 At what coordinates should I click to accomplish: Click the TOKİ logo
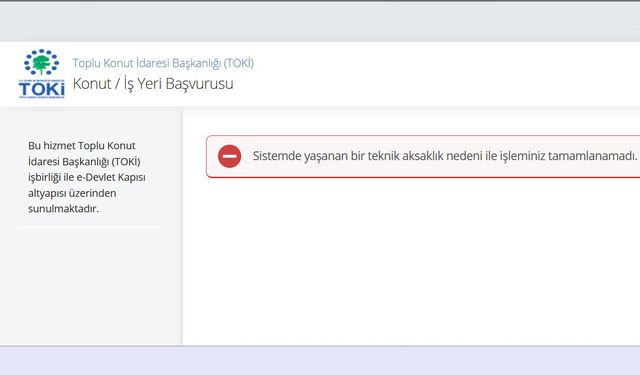pyautogui.click(x=42, y=74)
